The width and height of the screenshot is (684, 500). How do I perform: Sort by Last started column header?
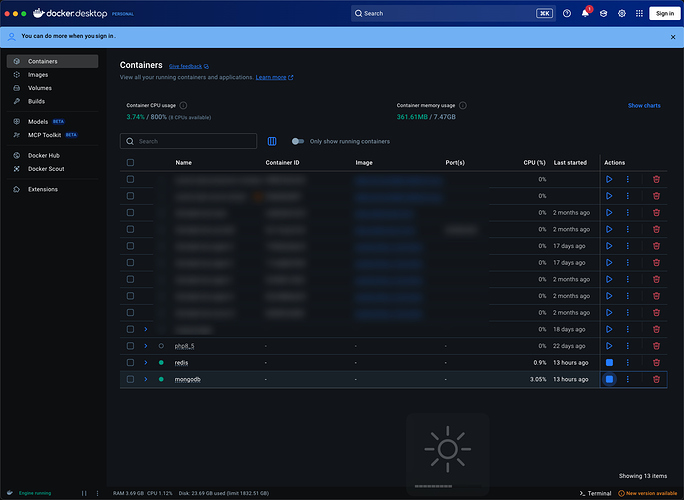tap(570, 162)
